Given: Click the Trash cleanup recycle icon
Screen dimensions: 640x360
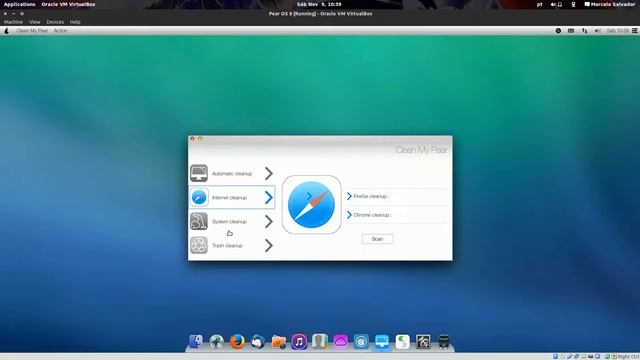Looking at the screenshot, I should 199,245.
